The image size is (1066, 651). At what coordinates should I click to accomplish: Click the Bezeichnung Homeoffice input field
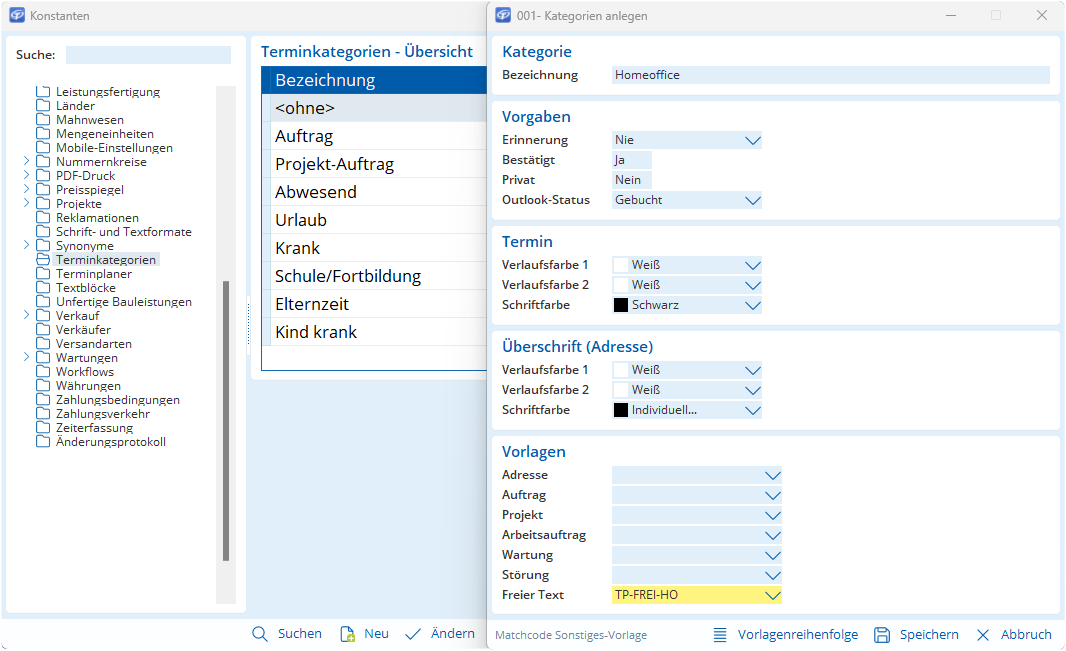click(x=831, y=75)
